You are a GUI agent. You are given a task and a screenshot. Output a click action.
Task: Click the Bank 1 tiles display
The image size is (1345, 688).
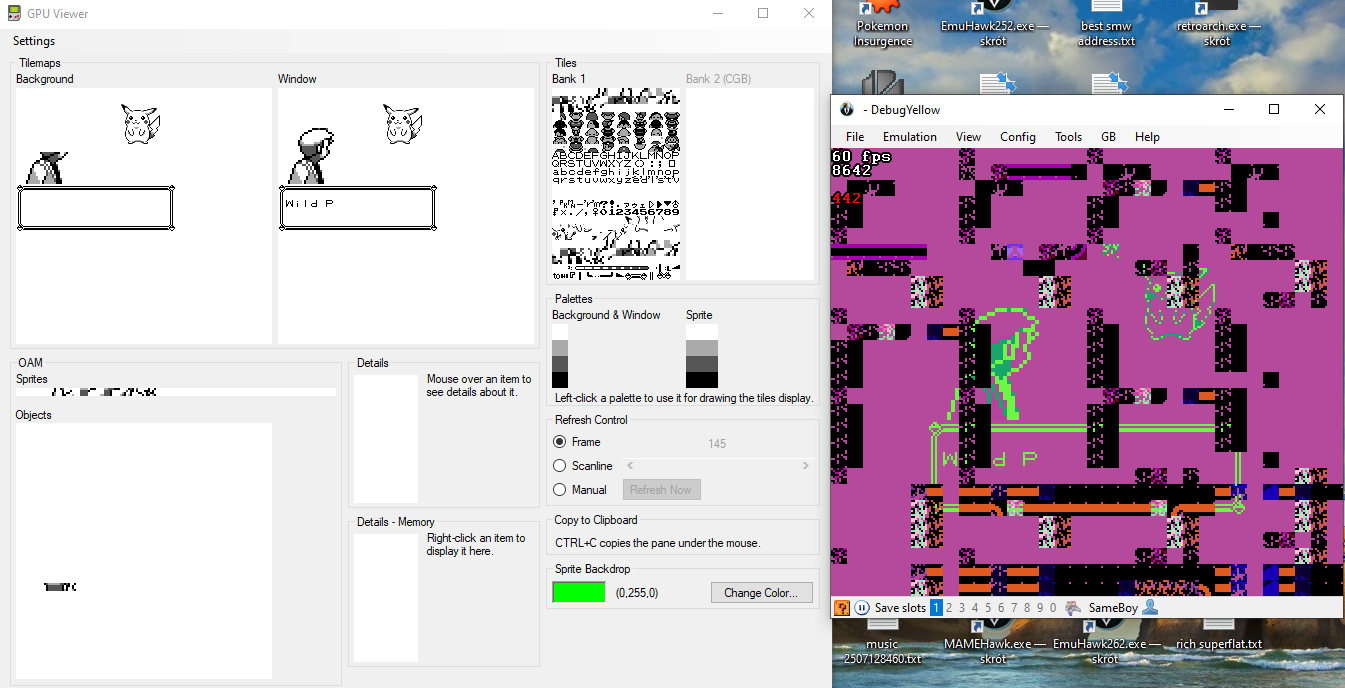click(616, 184)
